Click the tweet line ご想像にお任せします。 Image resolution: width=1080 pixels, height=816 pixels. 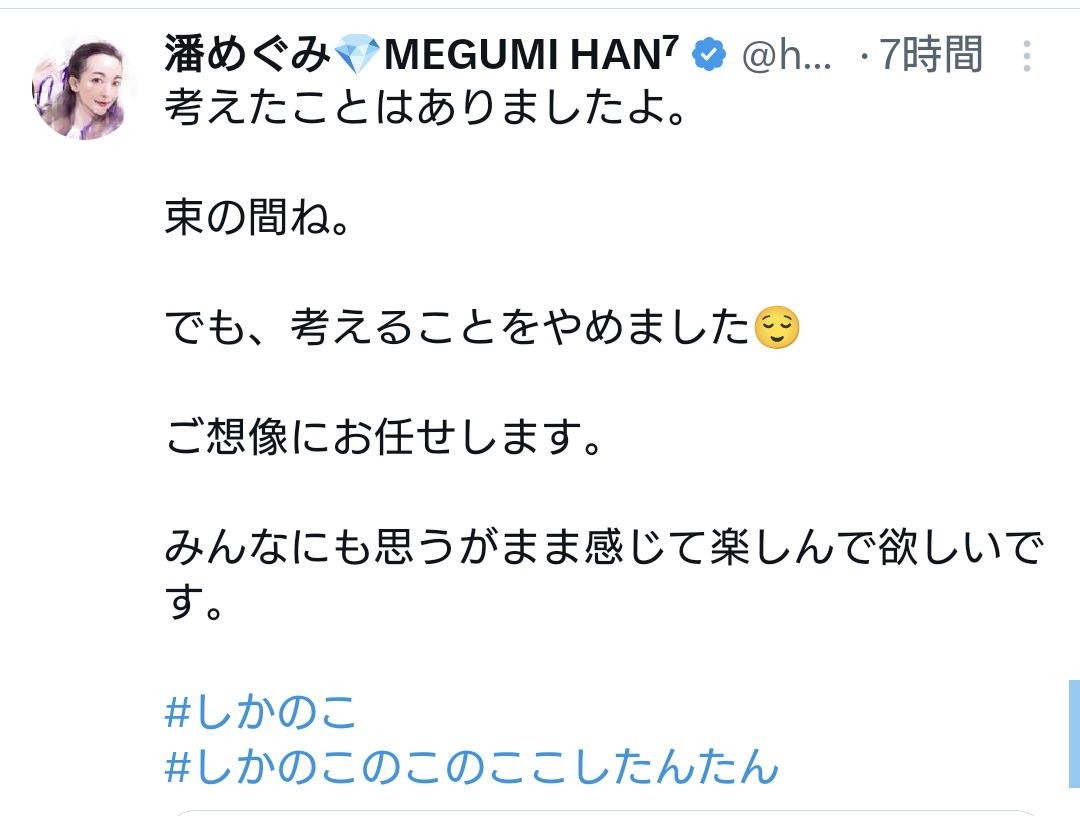tap(384, 437)
